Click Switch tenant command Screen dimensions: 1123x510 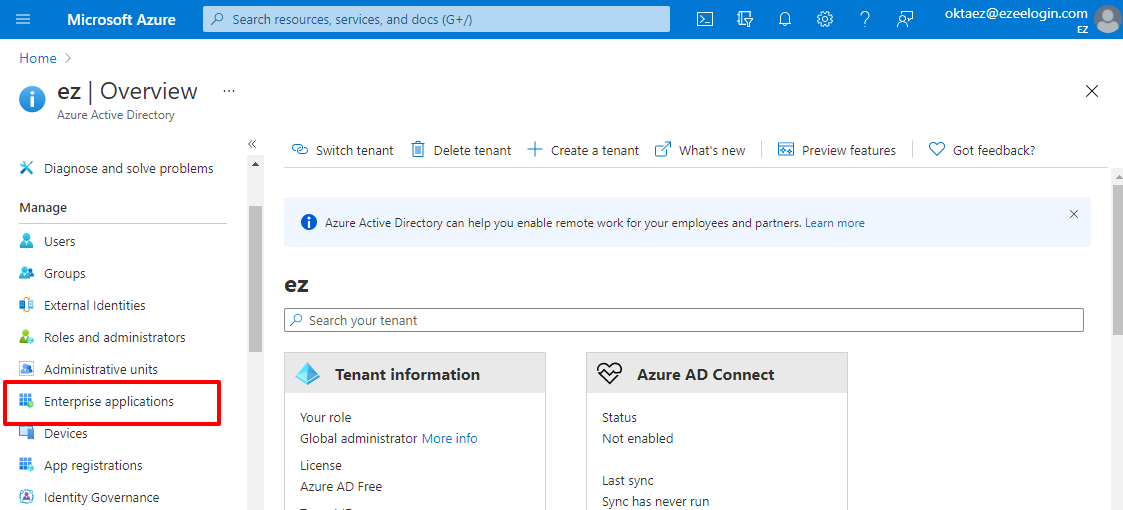pyautogui.click(x=342, y=150)
